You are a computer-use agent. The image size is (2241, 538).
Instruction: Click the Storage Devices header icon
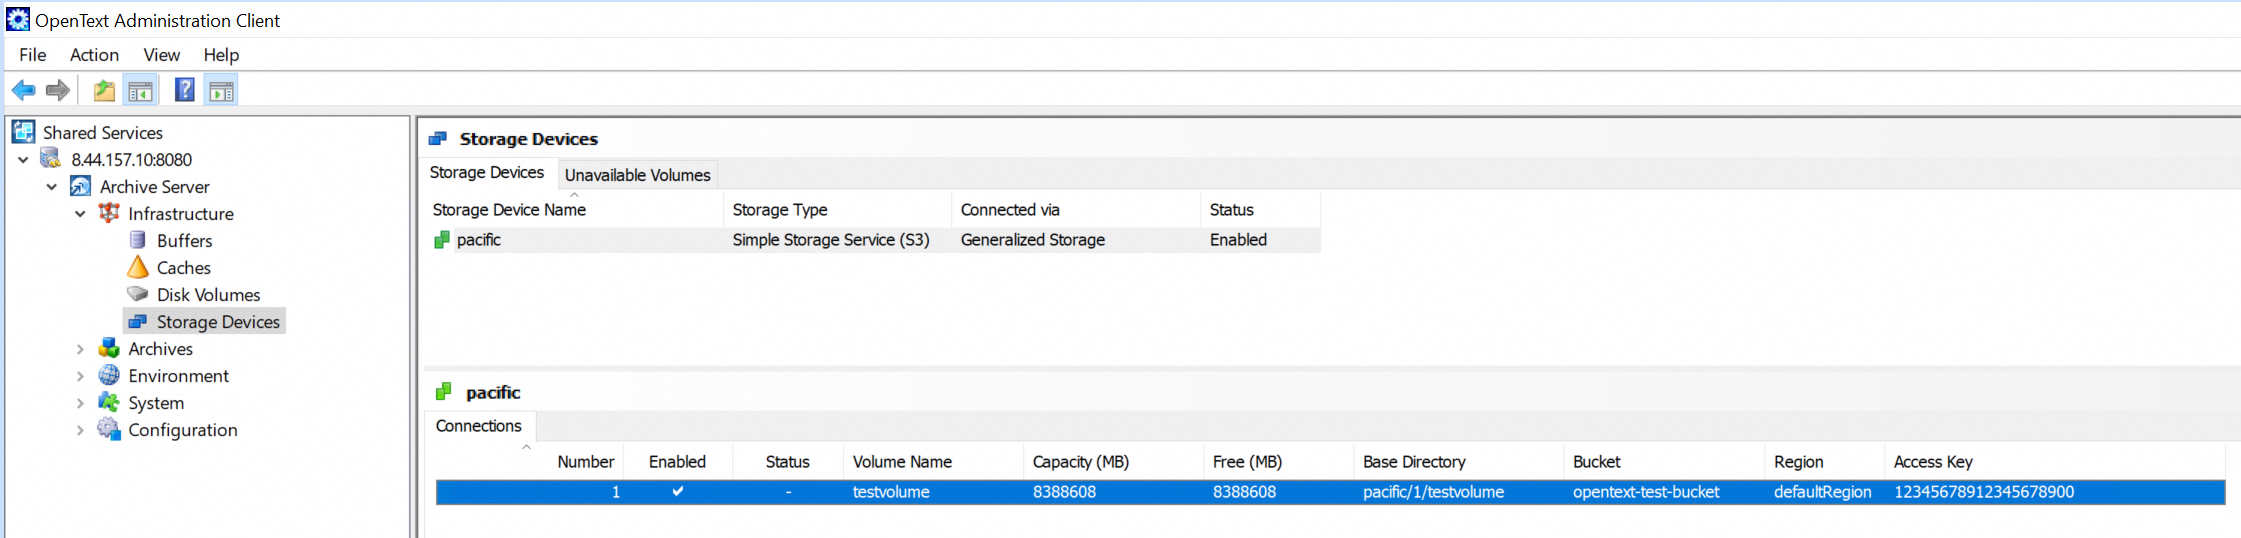pos(438,139)
